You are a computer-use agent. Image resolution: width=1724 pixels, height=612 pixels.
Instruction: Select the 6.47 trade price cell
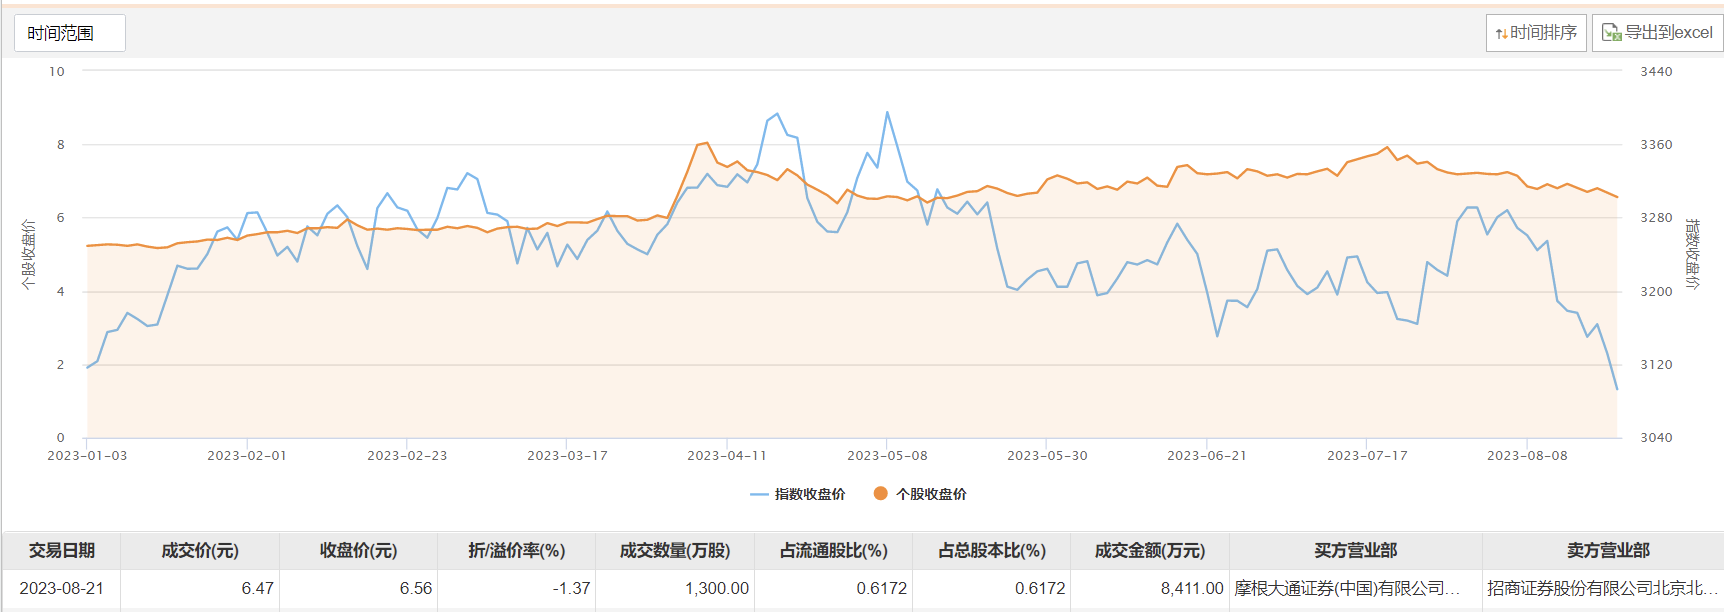(x=200, y=588)
